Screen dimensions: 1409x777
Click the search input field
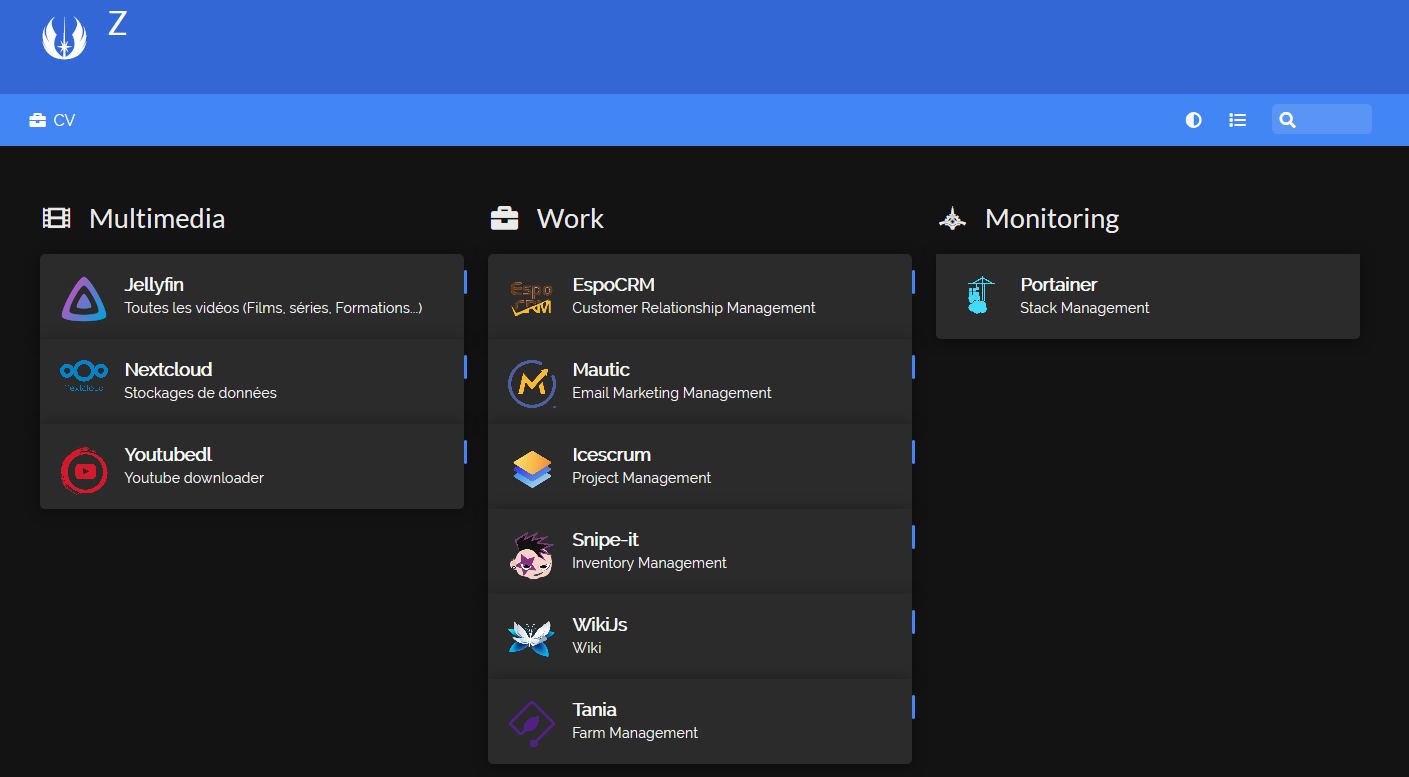tap(1322, 119)
